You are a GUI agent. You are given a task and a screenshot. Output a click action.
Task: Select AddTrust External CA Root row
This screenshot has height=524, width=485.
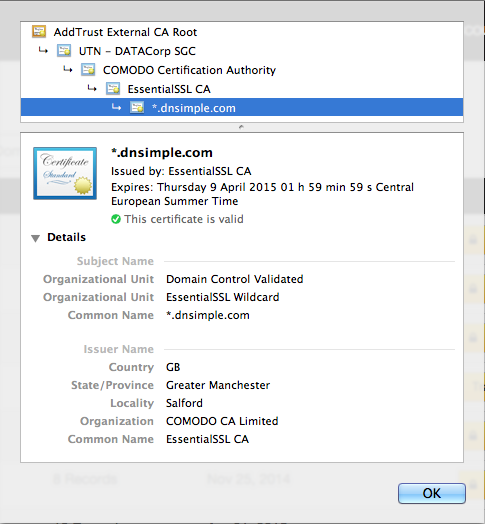(242, 32)
